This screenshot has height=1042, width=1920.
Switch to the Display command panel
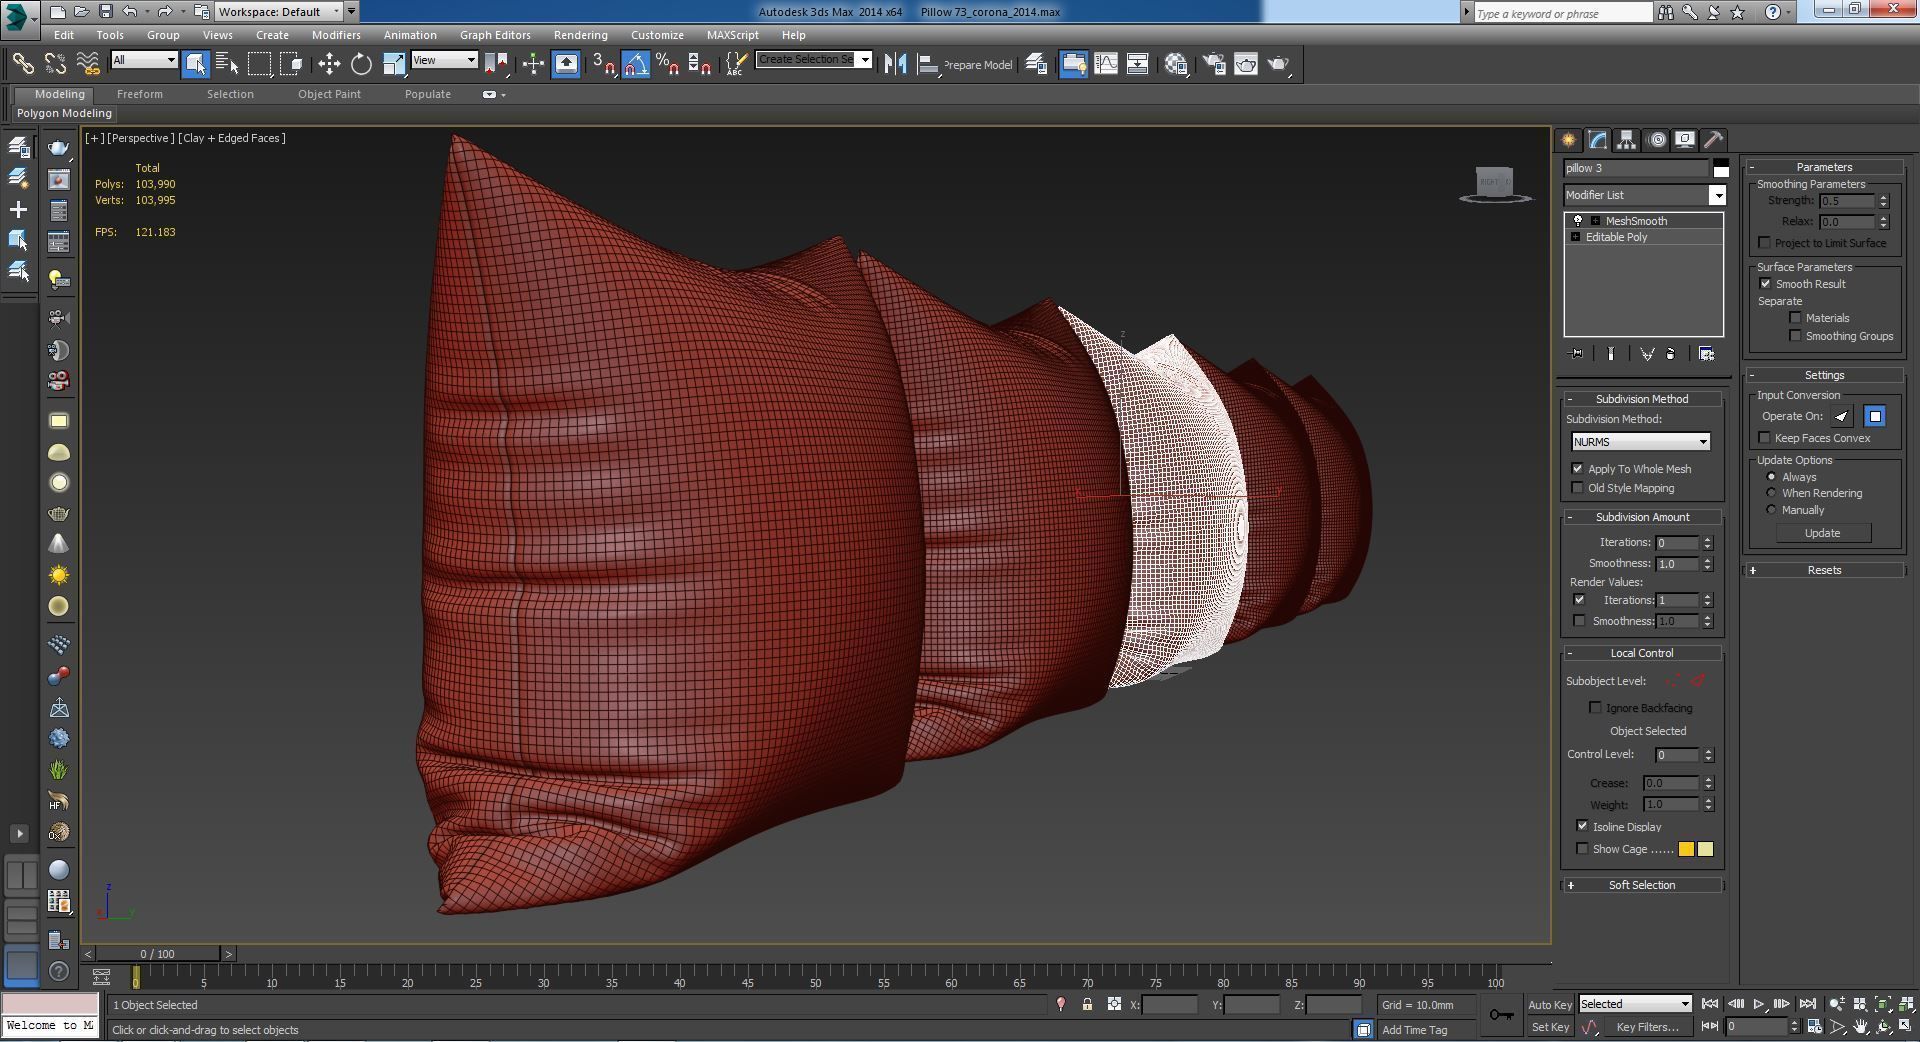point(1685,140)
